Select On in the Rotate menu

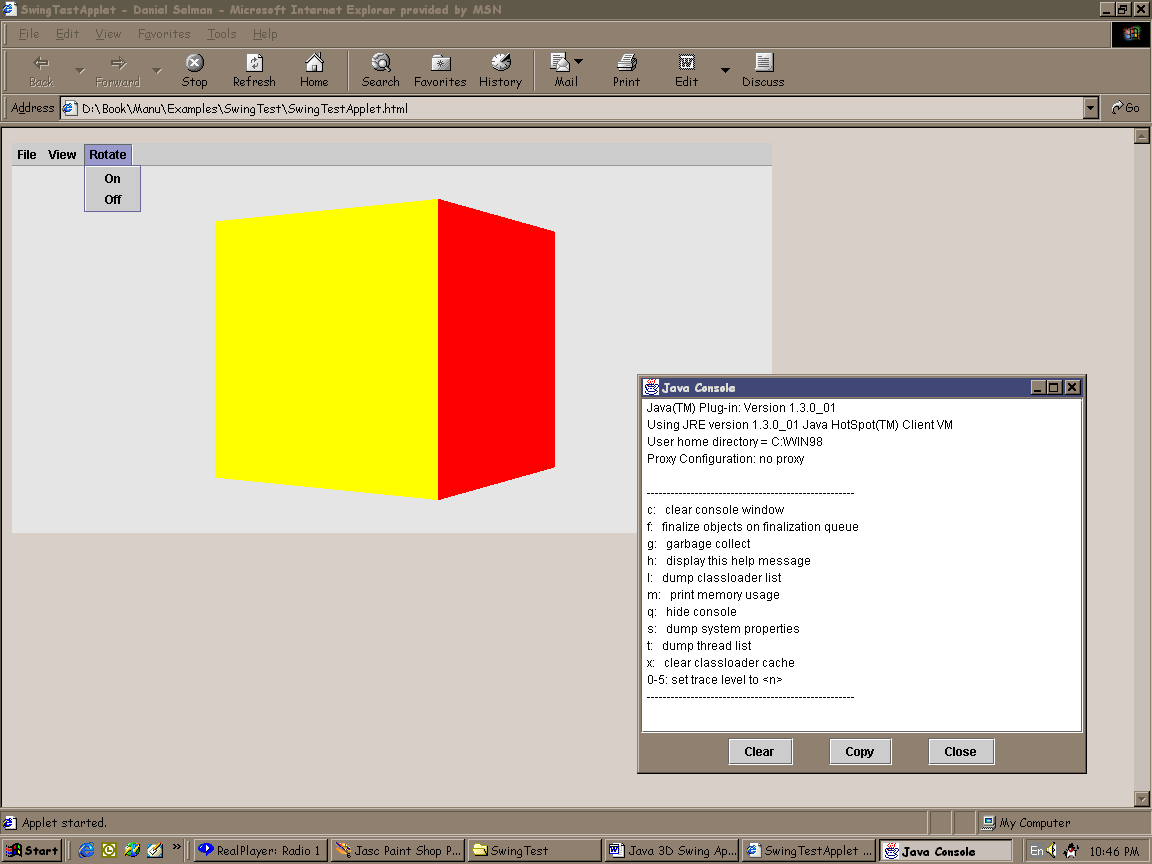click(x=112, y=179)
